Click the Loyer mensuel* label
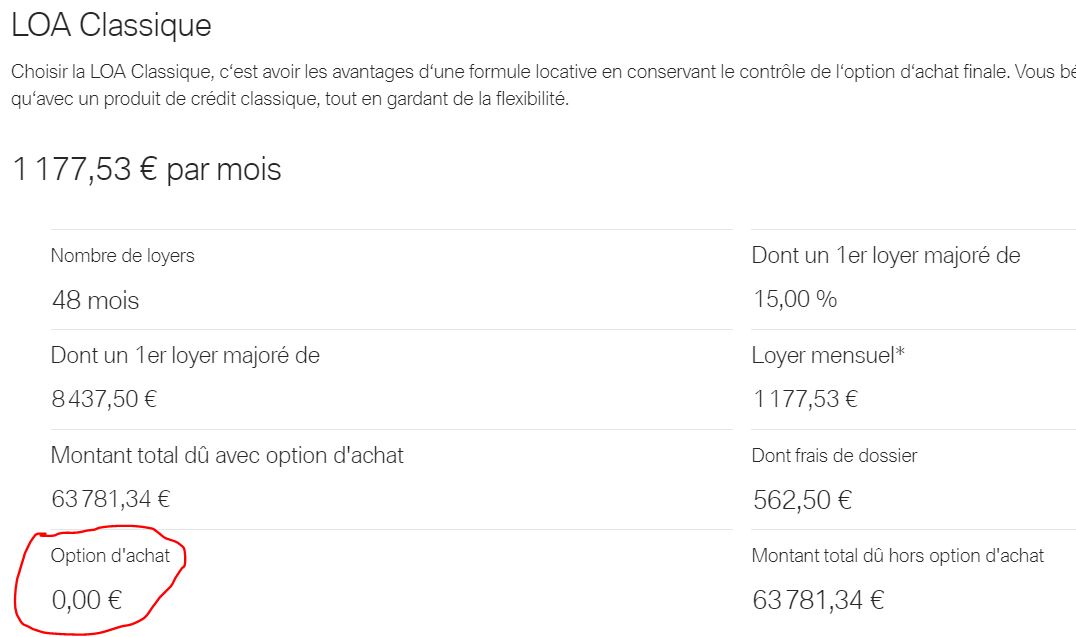1076x637 pixels. click(828, 355)
